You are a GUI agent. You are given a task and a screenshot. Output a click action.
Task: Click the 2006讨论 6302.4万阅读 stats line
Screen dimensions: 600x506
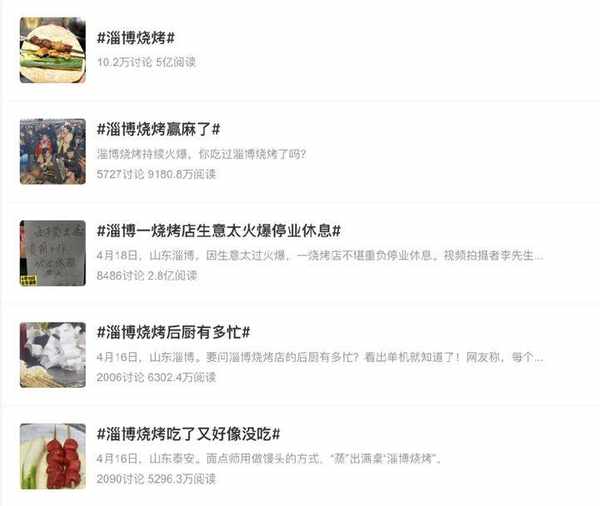[156, 377]
